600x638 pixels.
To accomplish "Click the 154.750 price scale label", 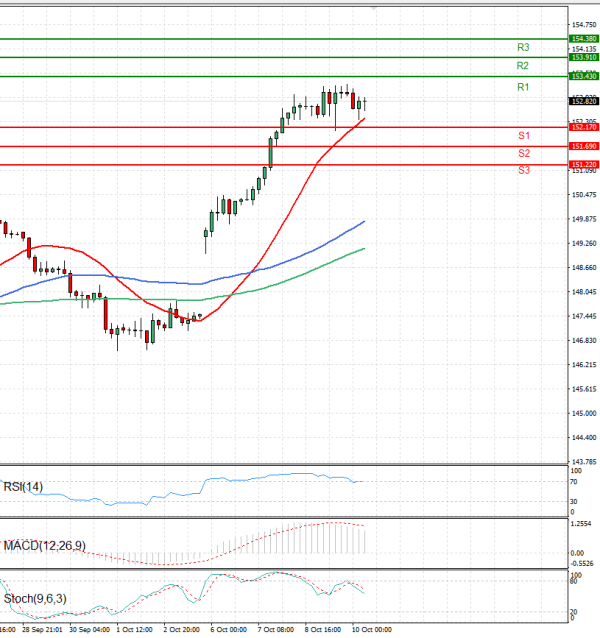I will click(583, 24).
